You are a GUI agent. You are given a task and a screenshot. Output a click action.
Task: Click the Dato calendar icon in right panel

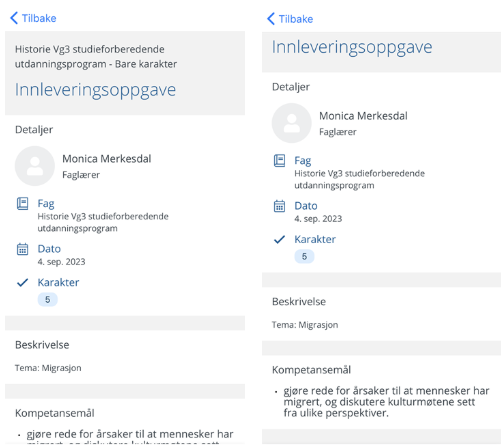pyautogui.click(x=279, y=206)
